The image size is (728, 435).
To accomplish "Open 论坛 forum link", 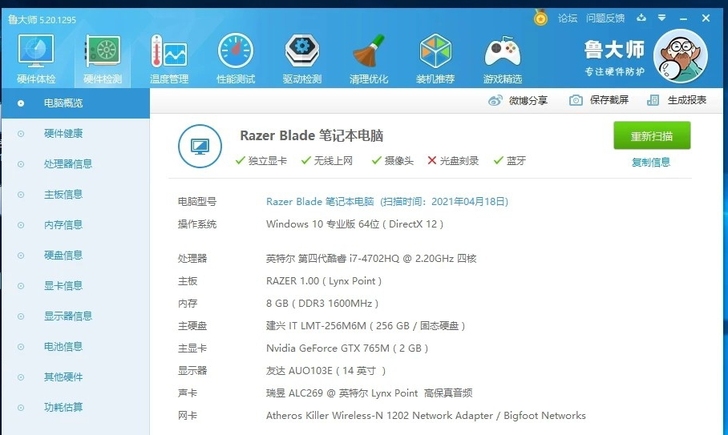I will [567, 18].
